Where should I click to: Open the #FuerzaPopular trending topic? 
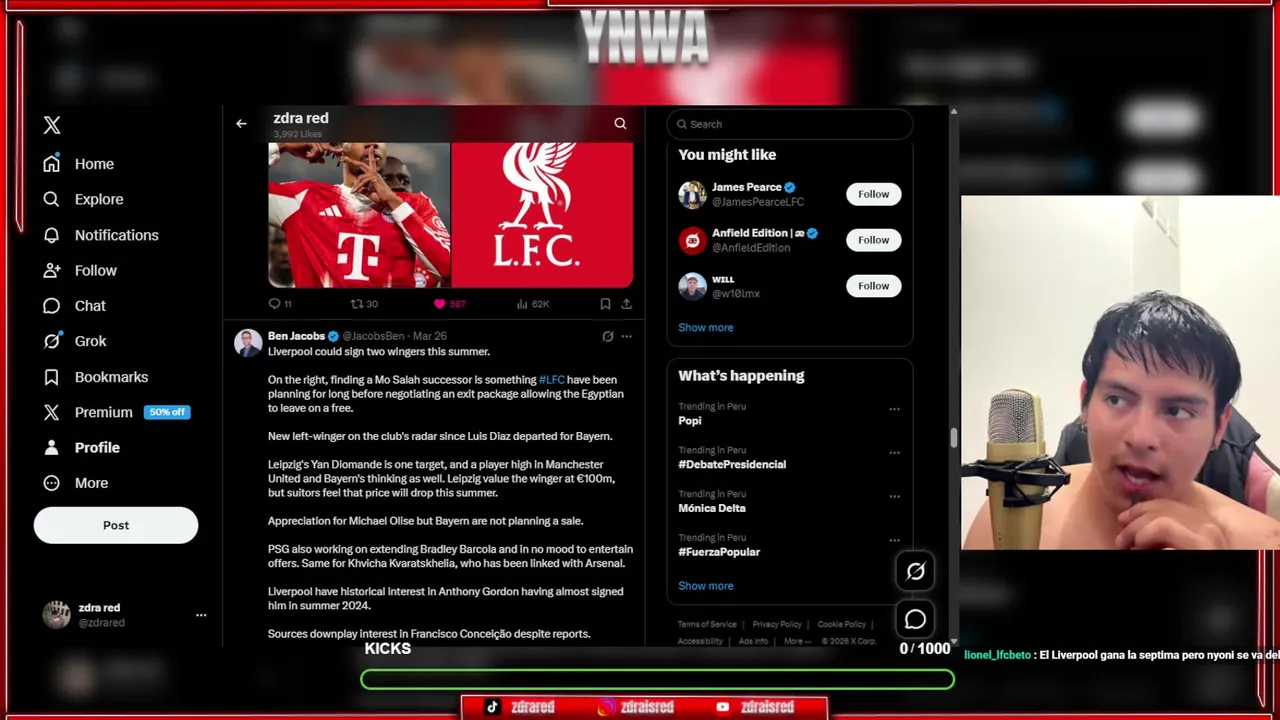(x=719, y=552)
